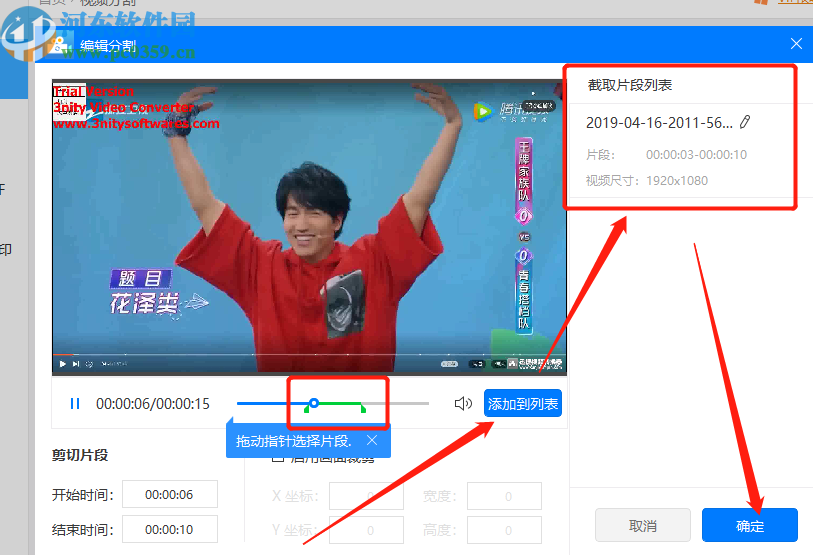This screenshot has height=555, width=813.
Task: Edit the 结束时间 field showing 00:00:10
Action: click(170, 529)
